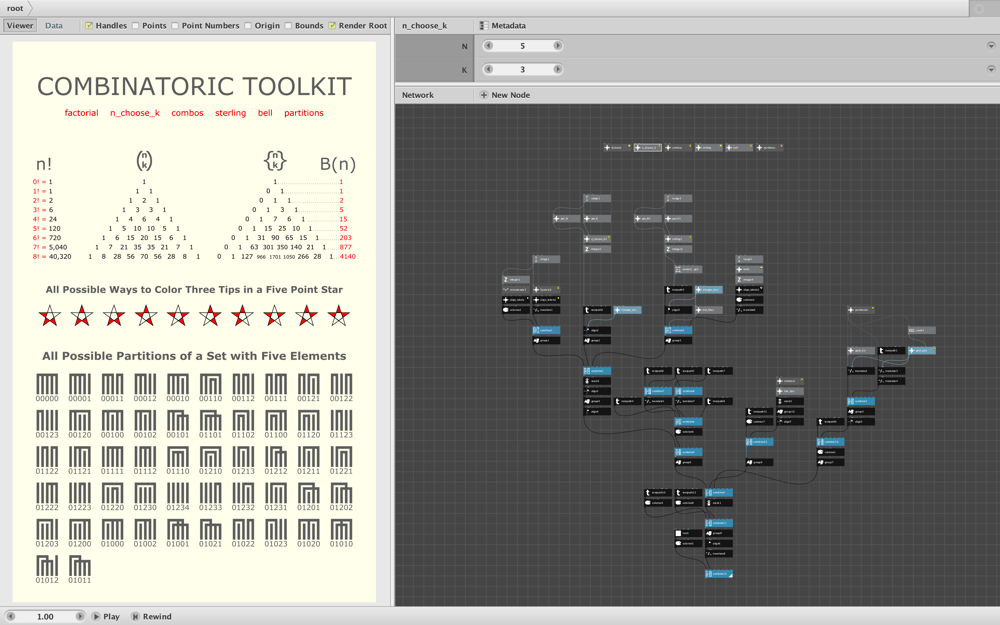Increase K with the right arrow
Screen dimensions: 1000x625
tap(557, 69)
